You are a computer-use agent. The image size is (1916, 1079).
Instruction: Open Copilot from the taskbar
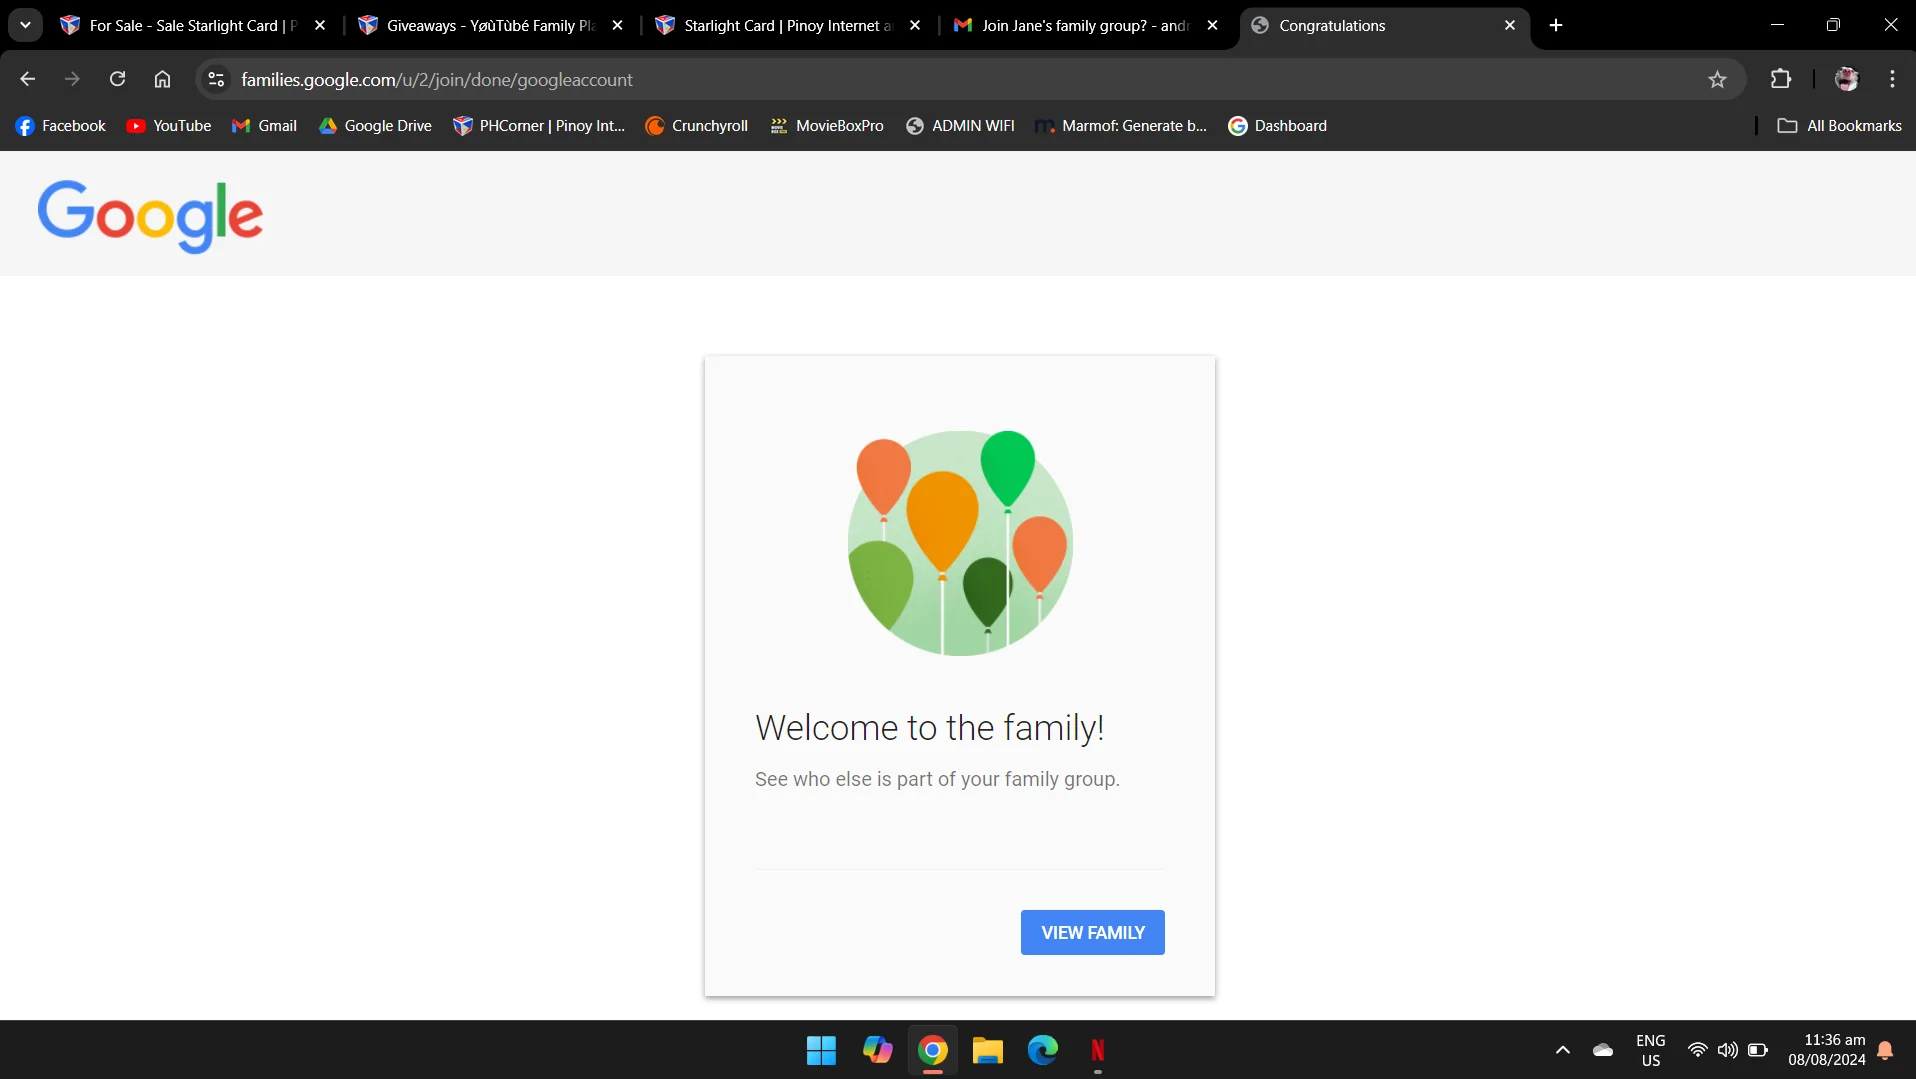tap(877, 1050)
